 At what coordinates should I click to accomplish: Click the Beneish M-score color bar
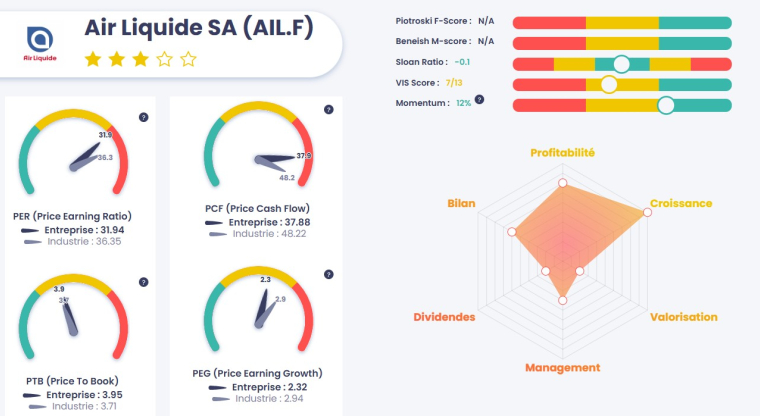coord(622,42)
